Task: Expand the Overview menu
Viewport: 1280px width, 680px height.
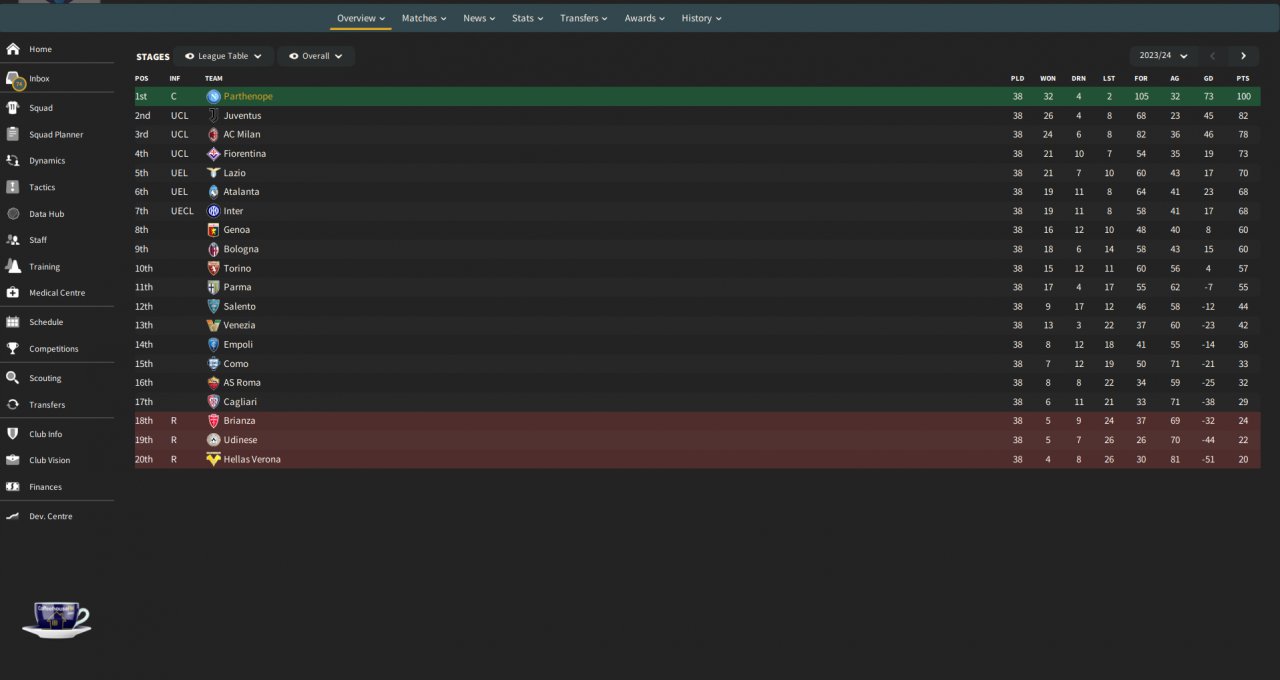Action: click(361, 18)
